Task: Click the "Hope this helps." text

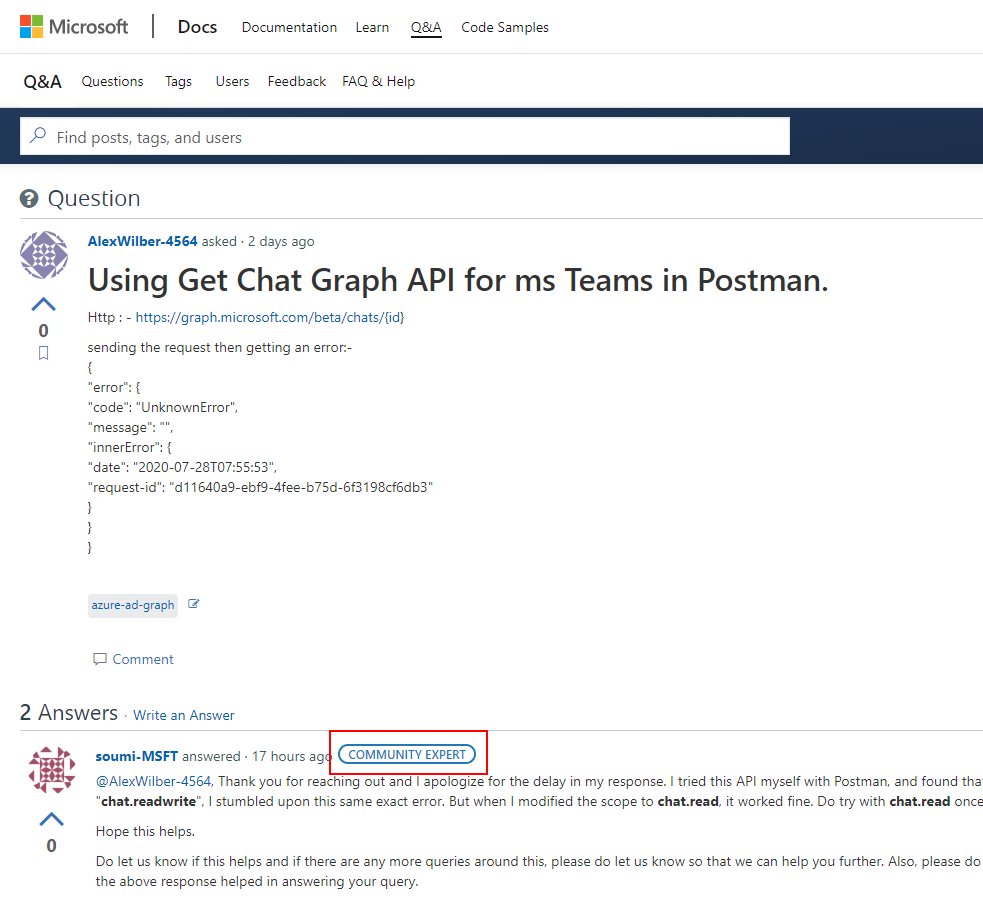Action: point(145,831)
